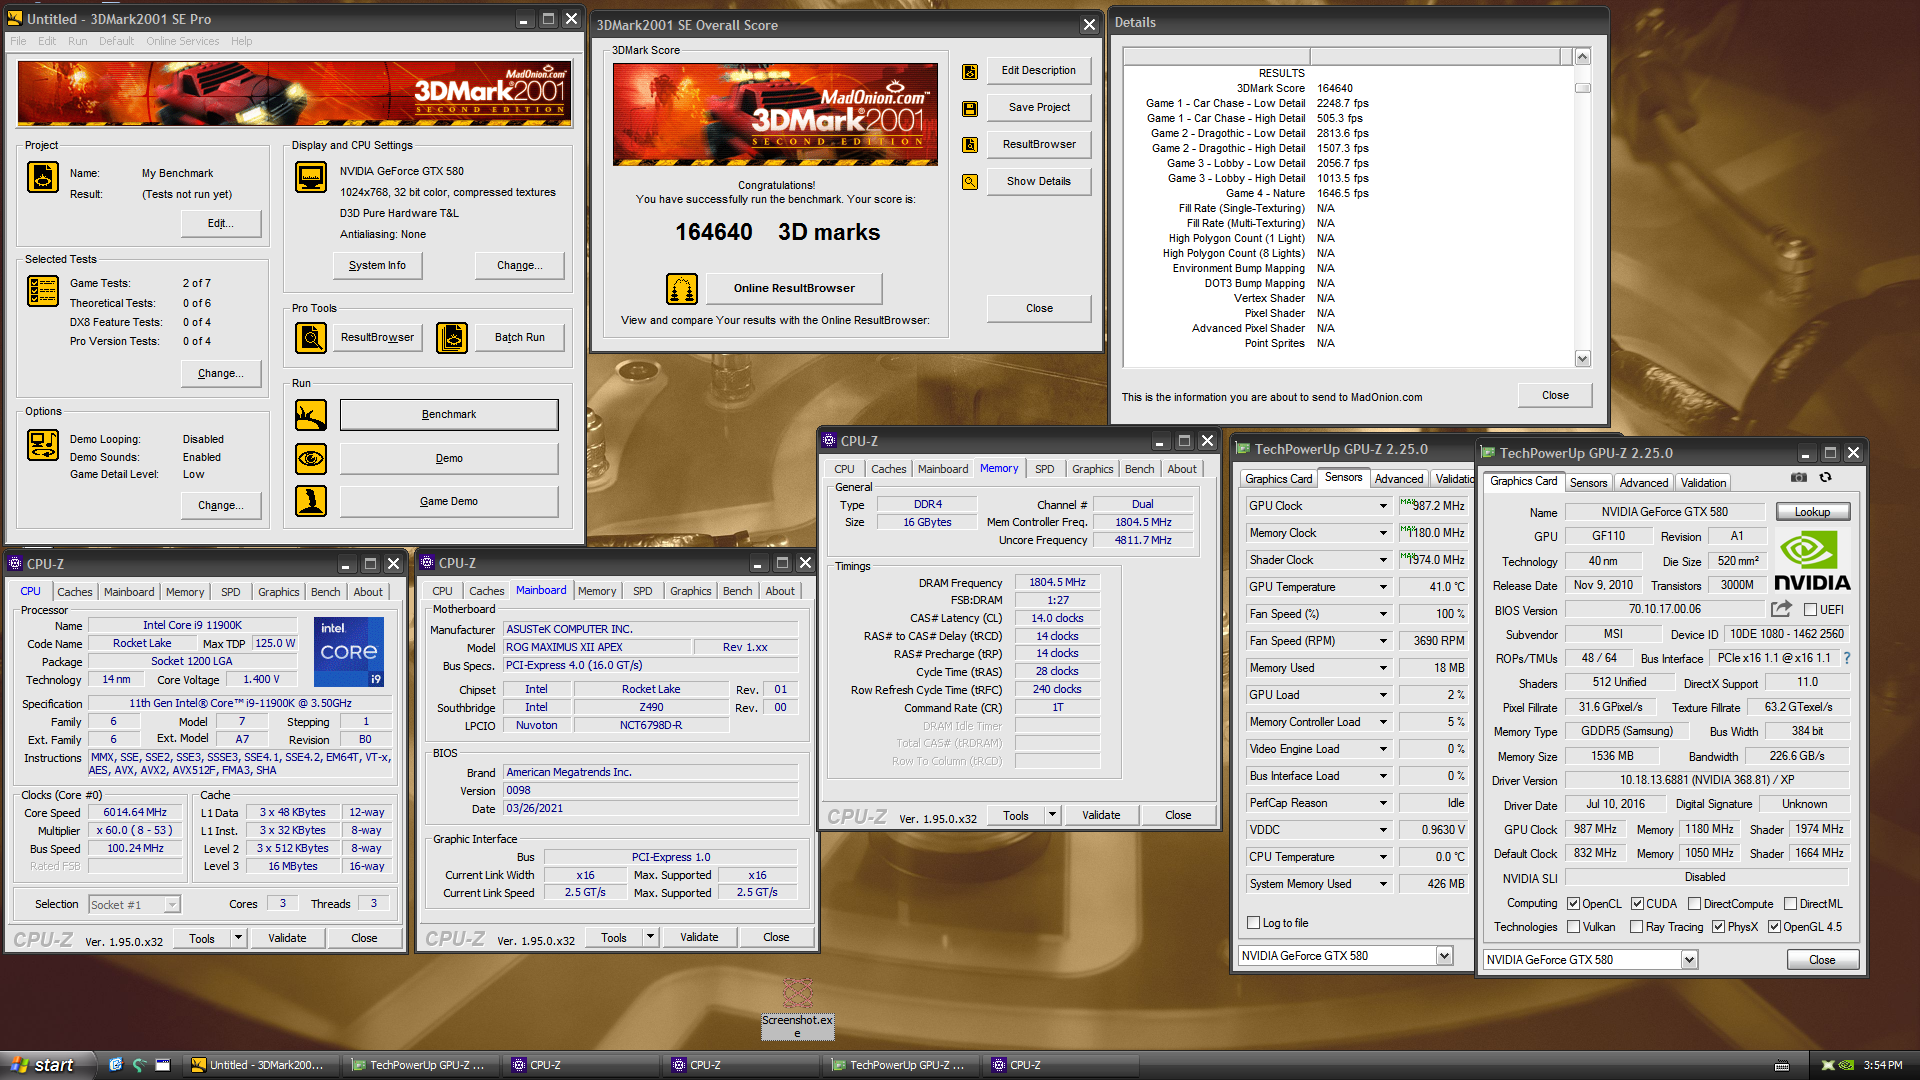Click the Untitled - 3DMark200... taskbar button
1920x1080 pixels.
pyautogui.click(x=259, y=1065)
